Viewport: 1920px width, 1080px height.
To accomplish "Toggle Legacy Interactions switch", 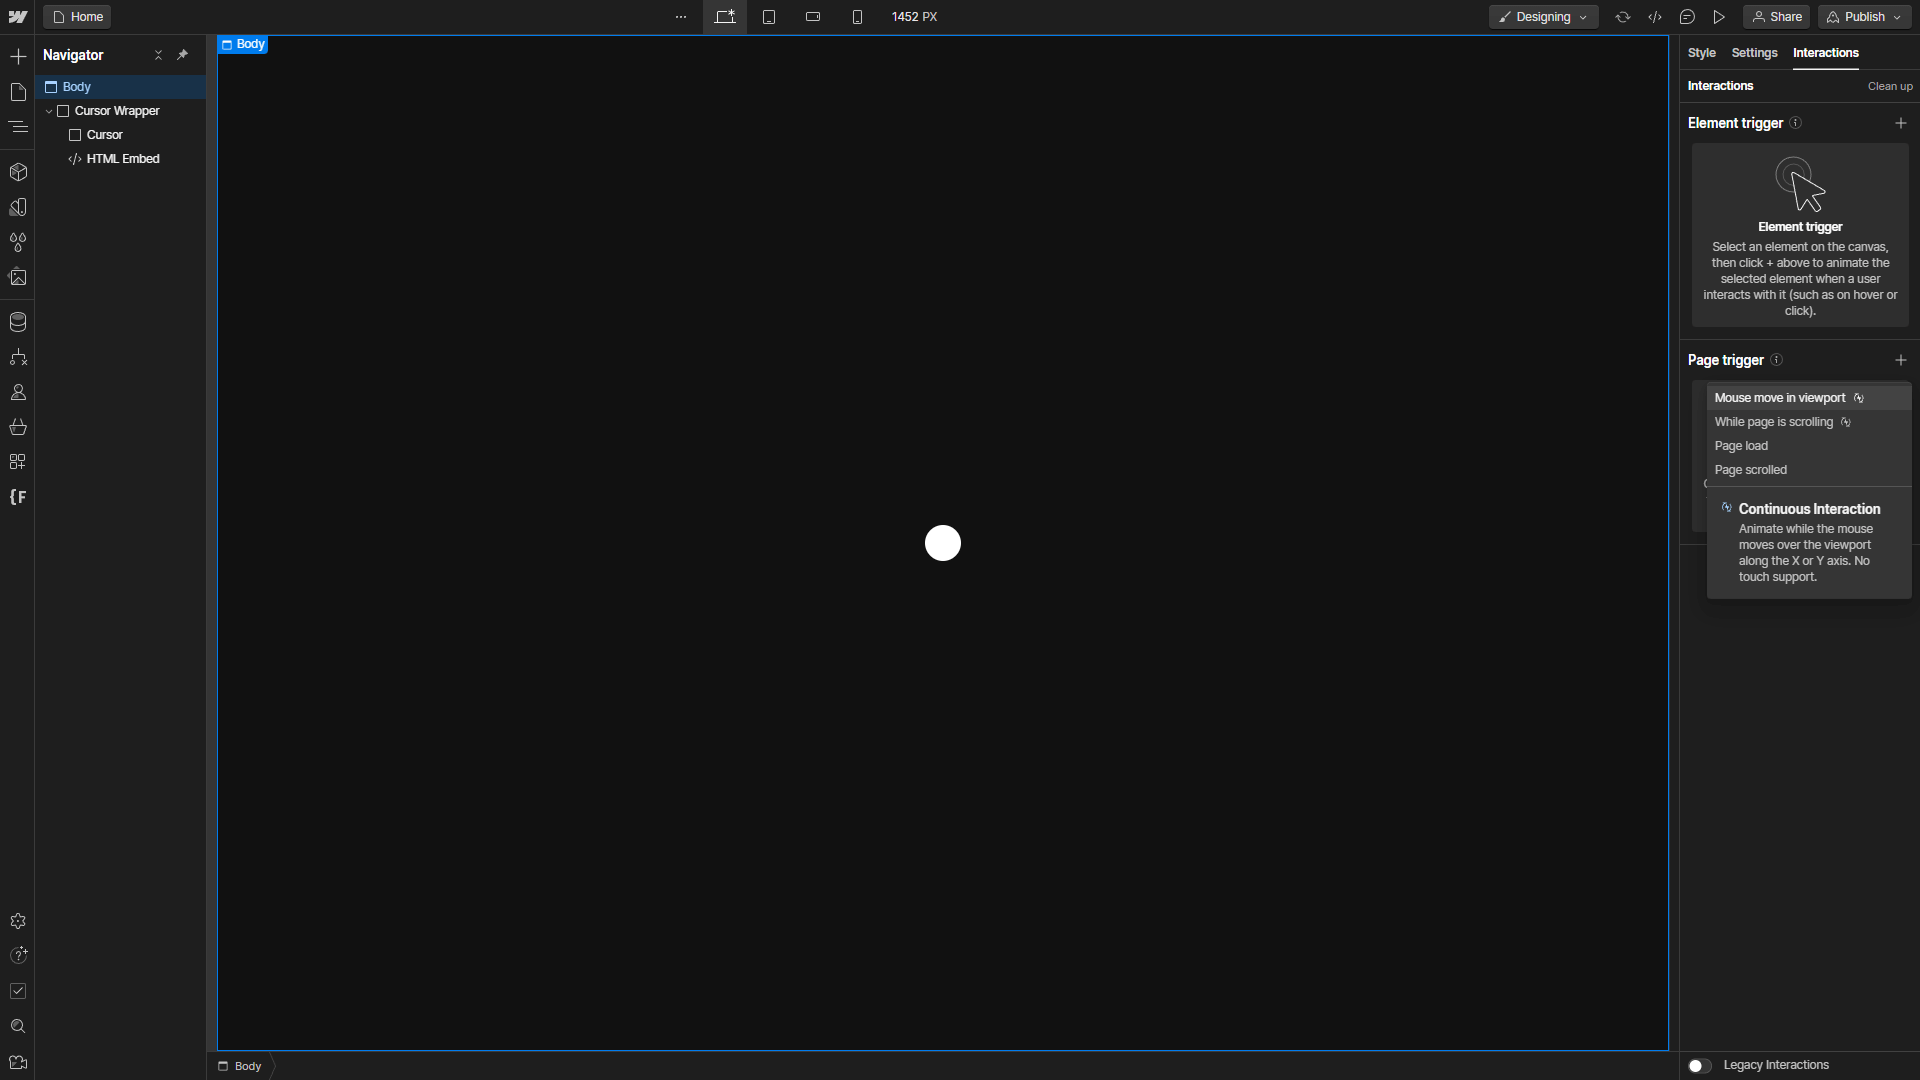I will tap(1699, 1065).
